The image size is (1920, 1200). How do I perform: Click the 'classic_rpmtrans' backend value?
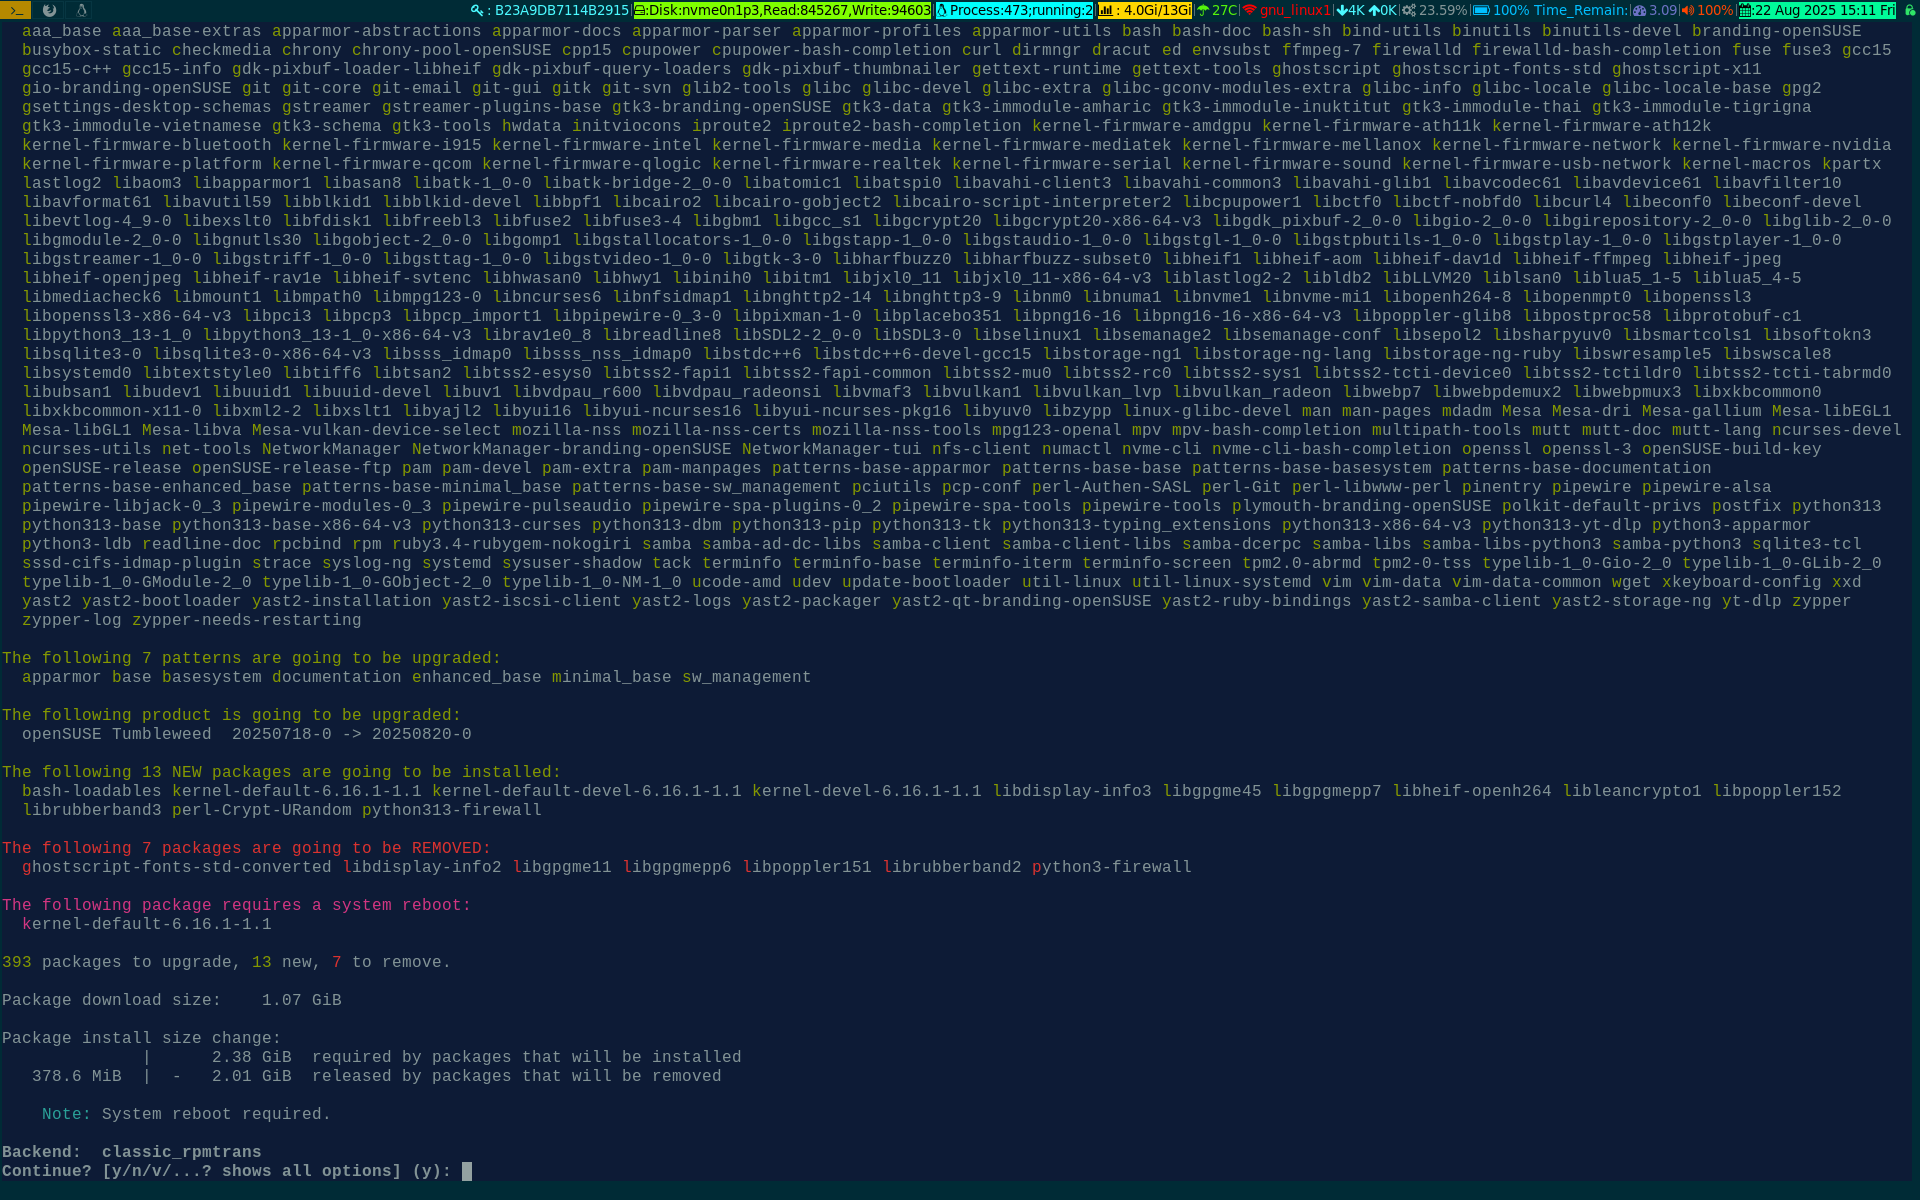[181, 1152]
